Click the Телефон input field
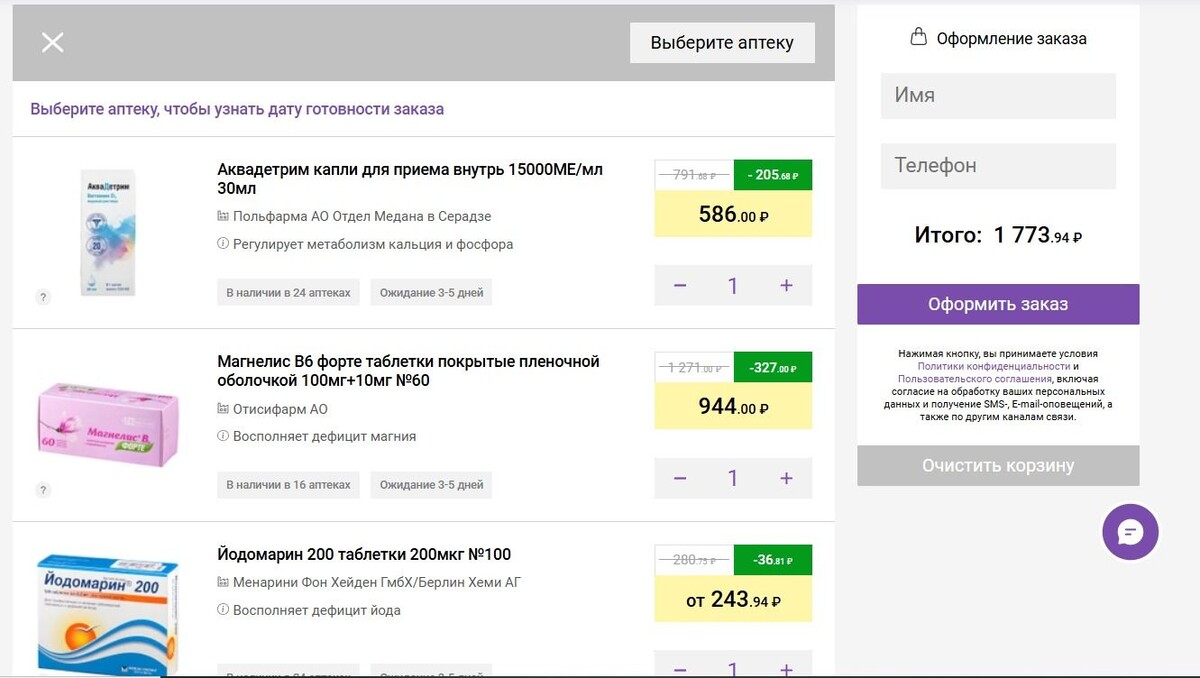This screenshot has width=1200, height=678. coord(997,165)
